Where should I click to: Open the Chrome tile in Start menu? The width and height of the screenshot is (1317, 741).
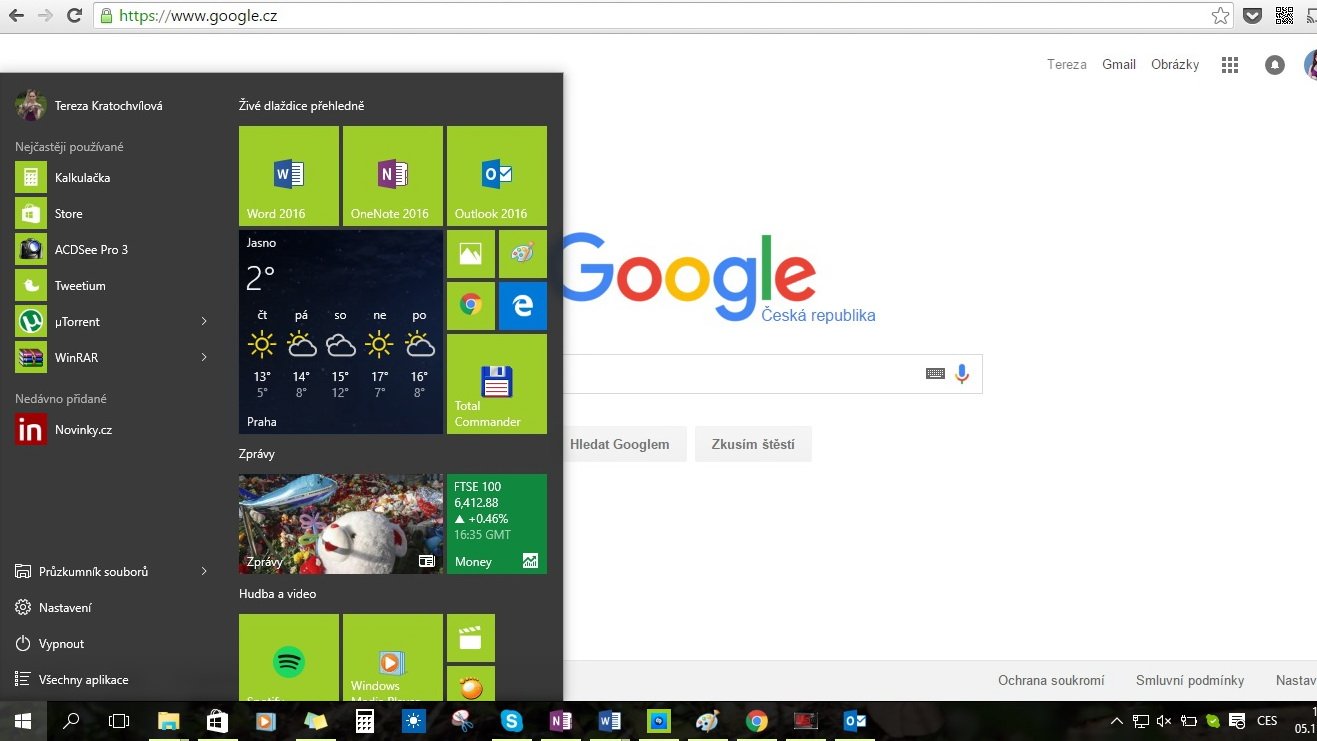[x=471, y=306]
